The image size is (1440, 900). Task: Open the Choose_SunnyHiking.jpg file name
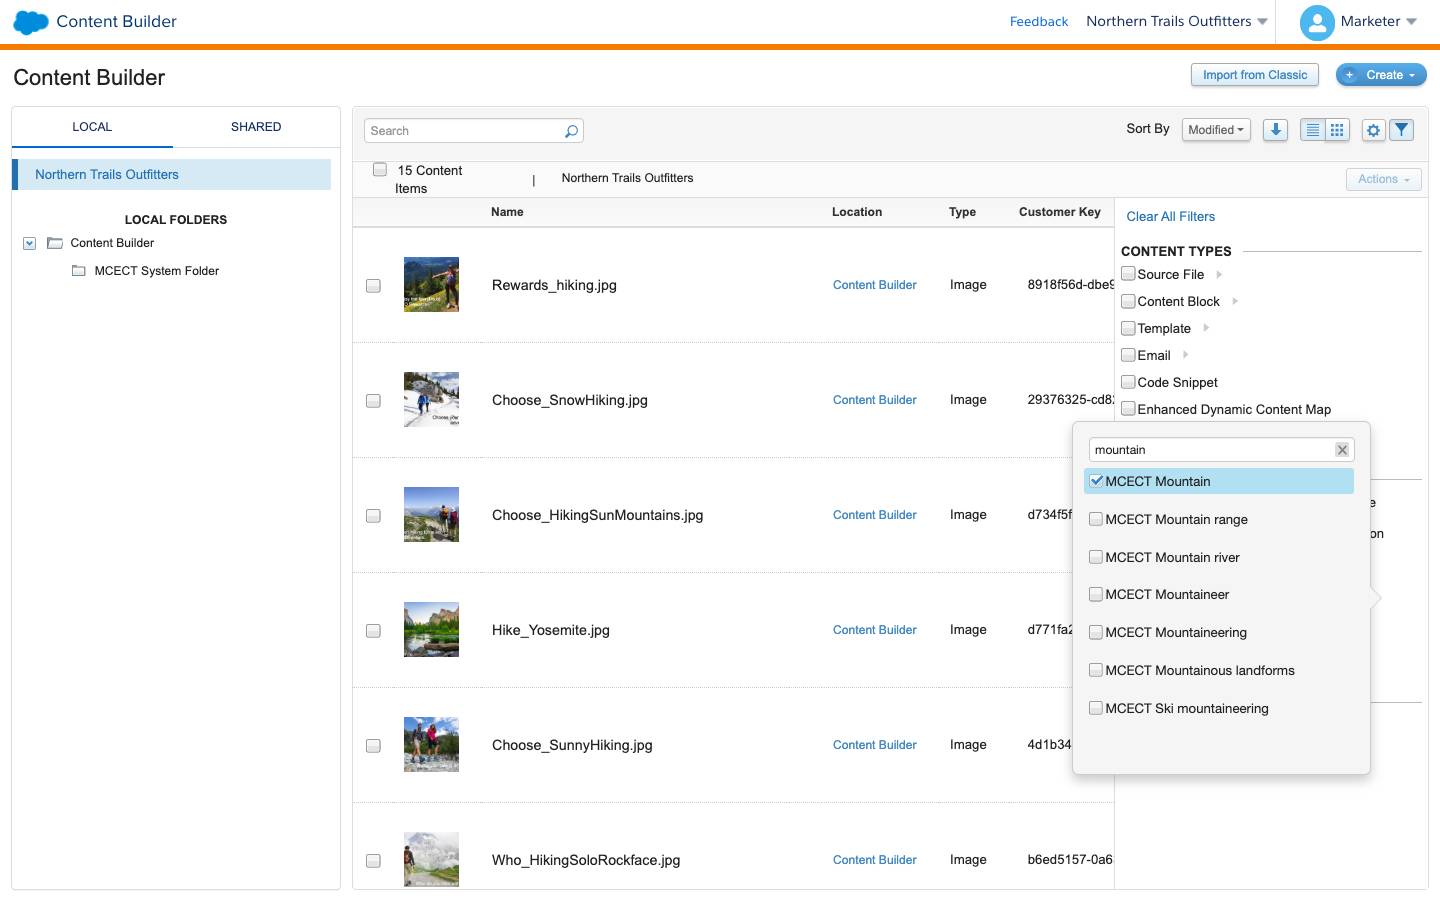[x=572, y=745]
